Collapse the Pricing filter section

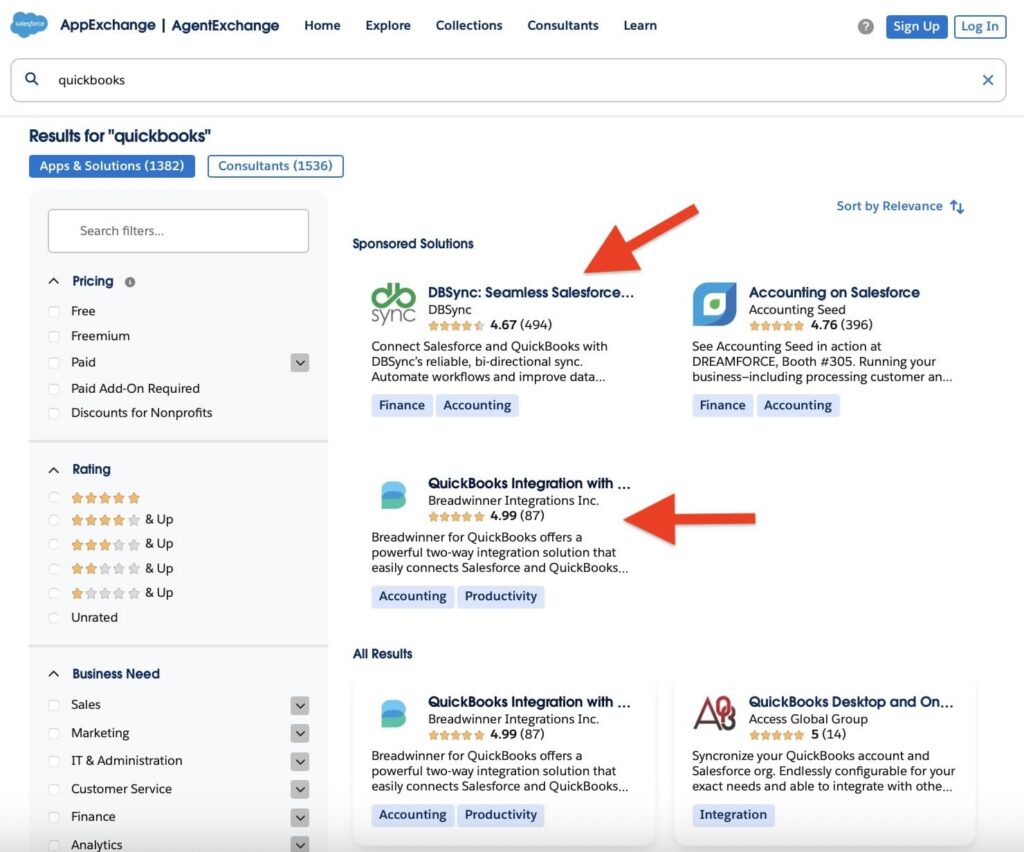pos(54,282)
